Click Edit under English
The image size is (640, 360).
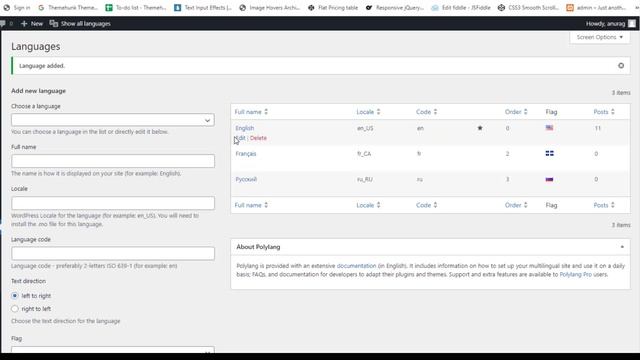coord(240,138)
